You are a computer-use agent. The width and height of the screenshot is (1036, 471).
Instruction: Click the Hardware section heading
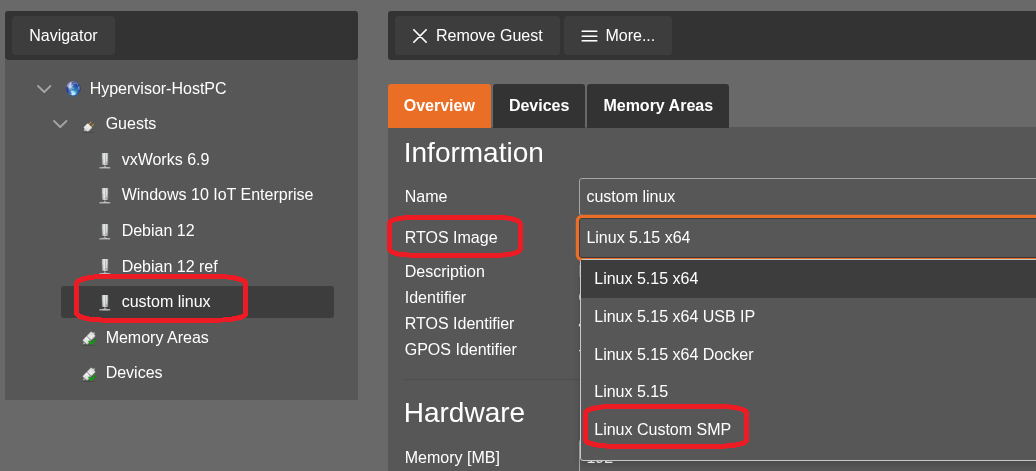click(464, 413)
